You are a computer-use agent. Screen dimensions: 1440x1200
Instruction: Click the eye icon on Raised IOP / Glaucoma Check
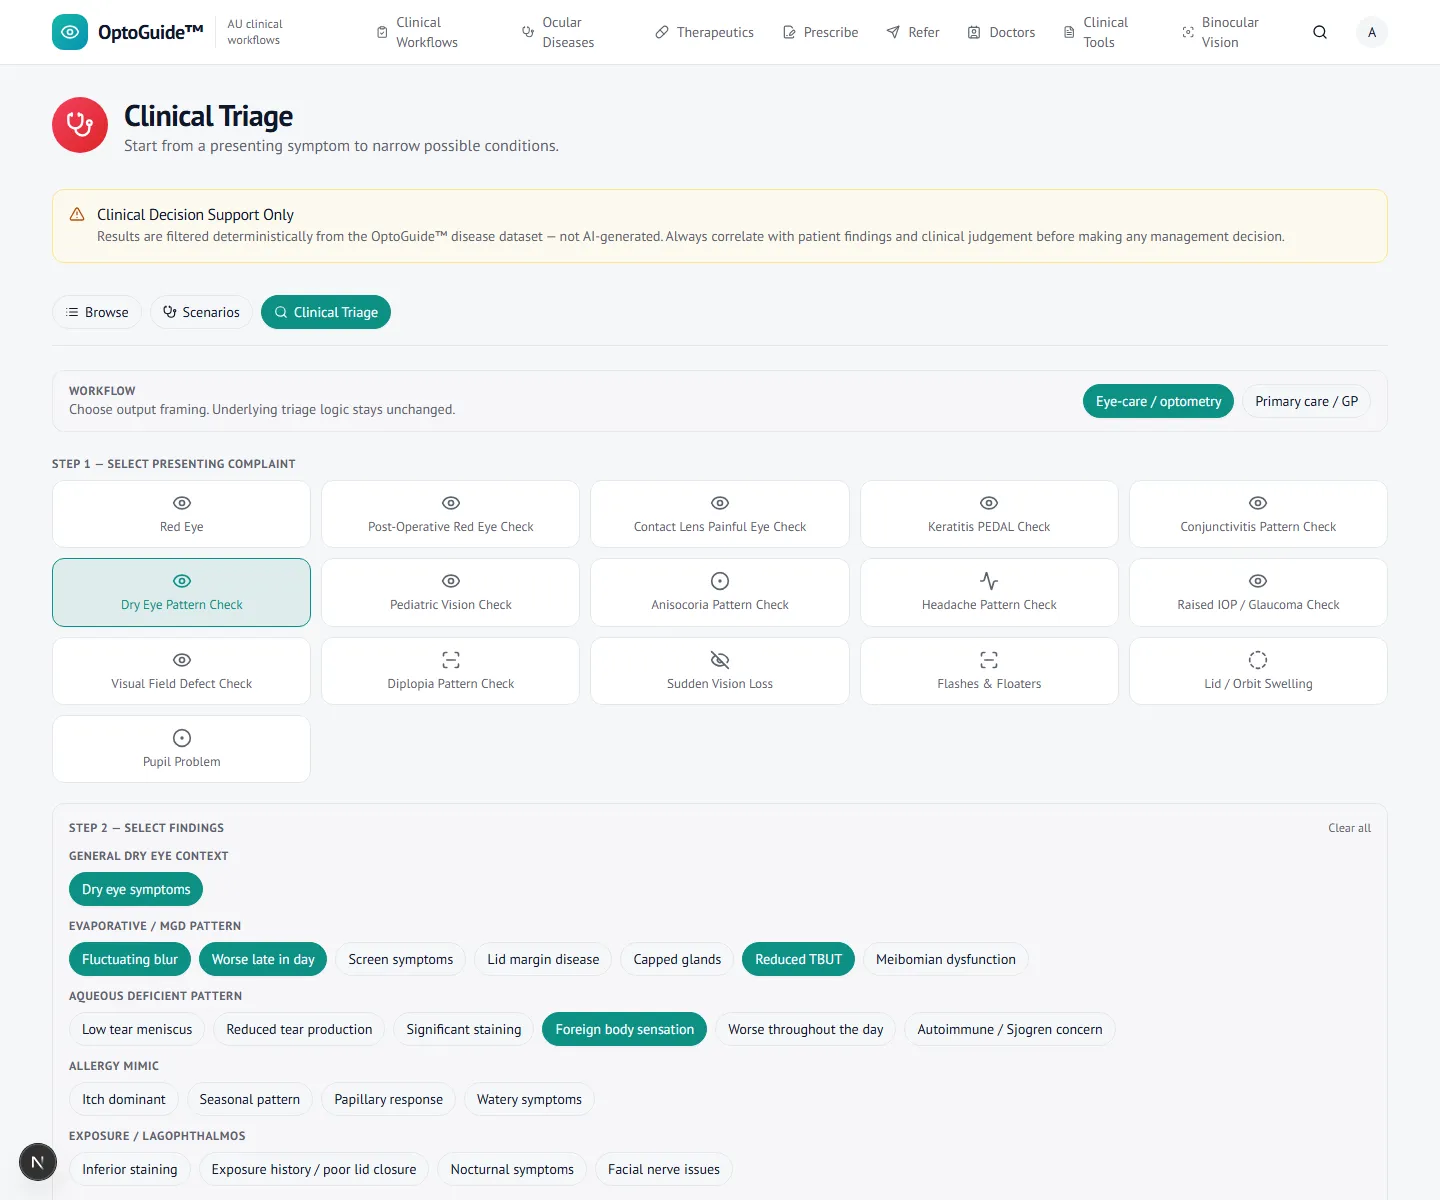point(1258,581)
